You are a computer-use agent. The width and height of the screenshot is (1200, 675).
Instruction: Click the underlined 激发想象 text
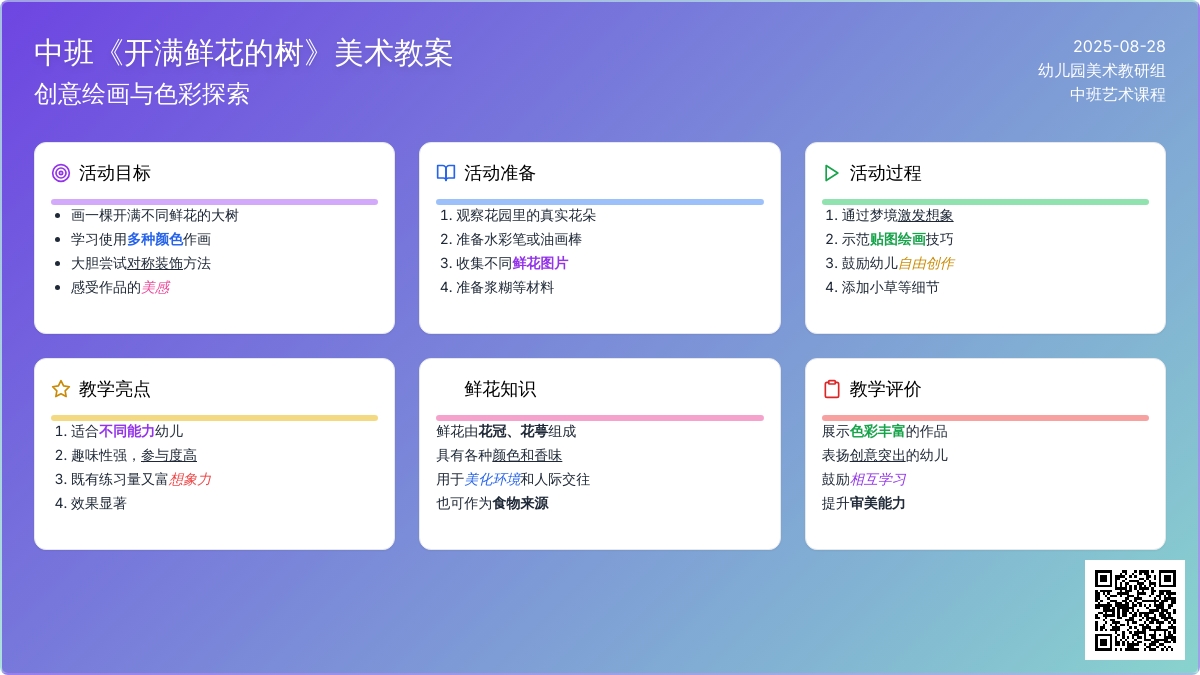tap(925, 215)
